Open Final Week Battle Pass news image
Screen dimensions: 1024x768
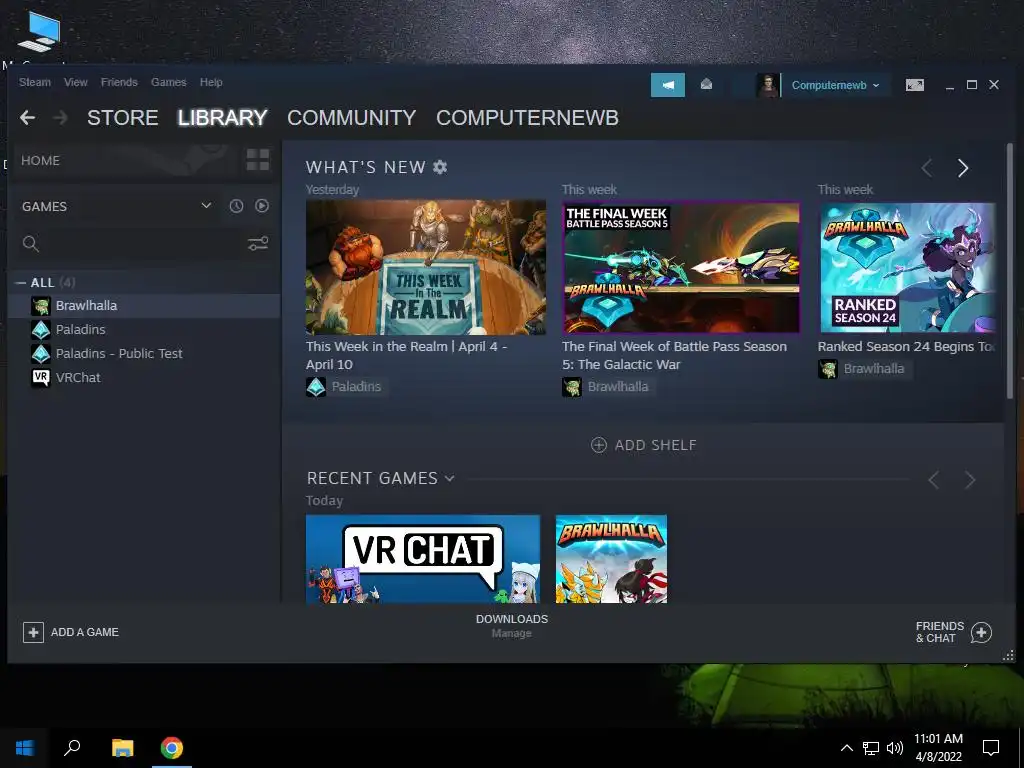coord(681,267)
